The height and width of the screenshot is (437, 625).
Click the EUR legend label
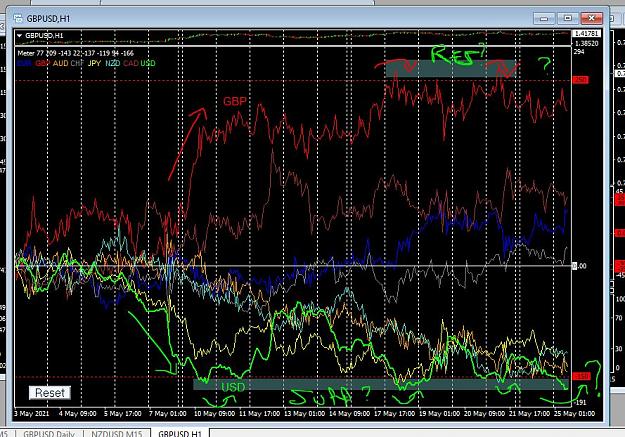click(x=24, y=63)
